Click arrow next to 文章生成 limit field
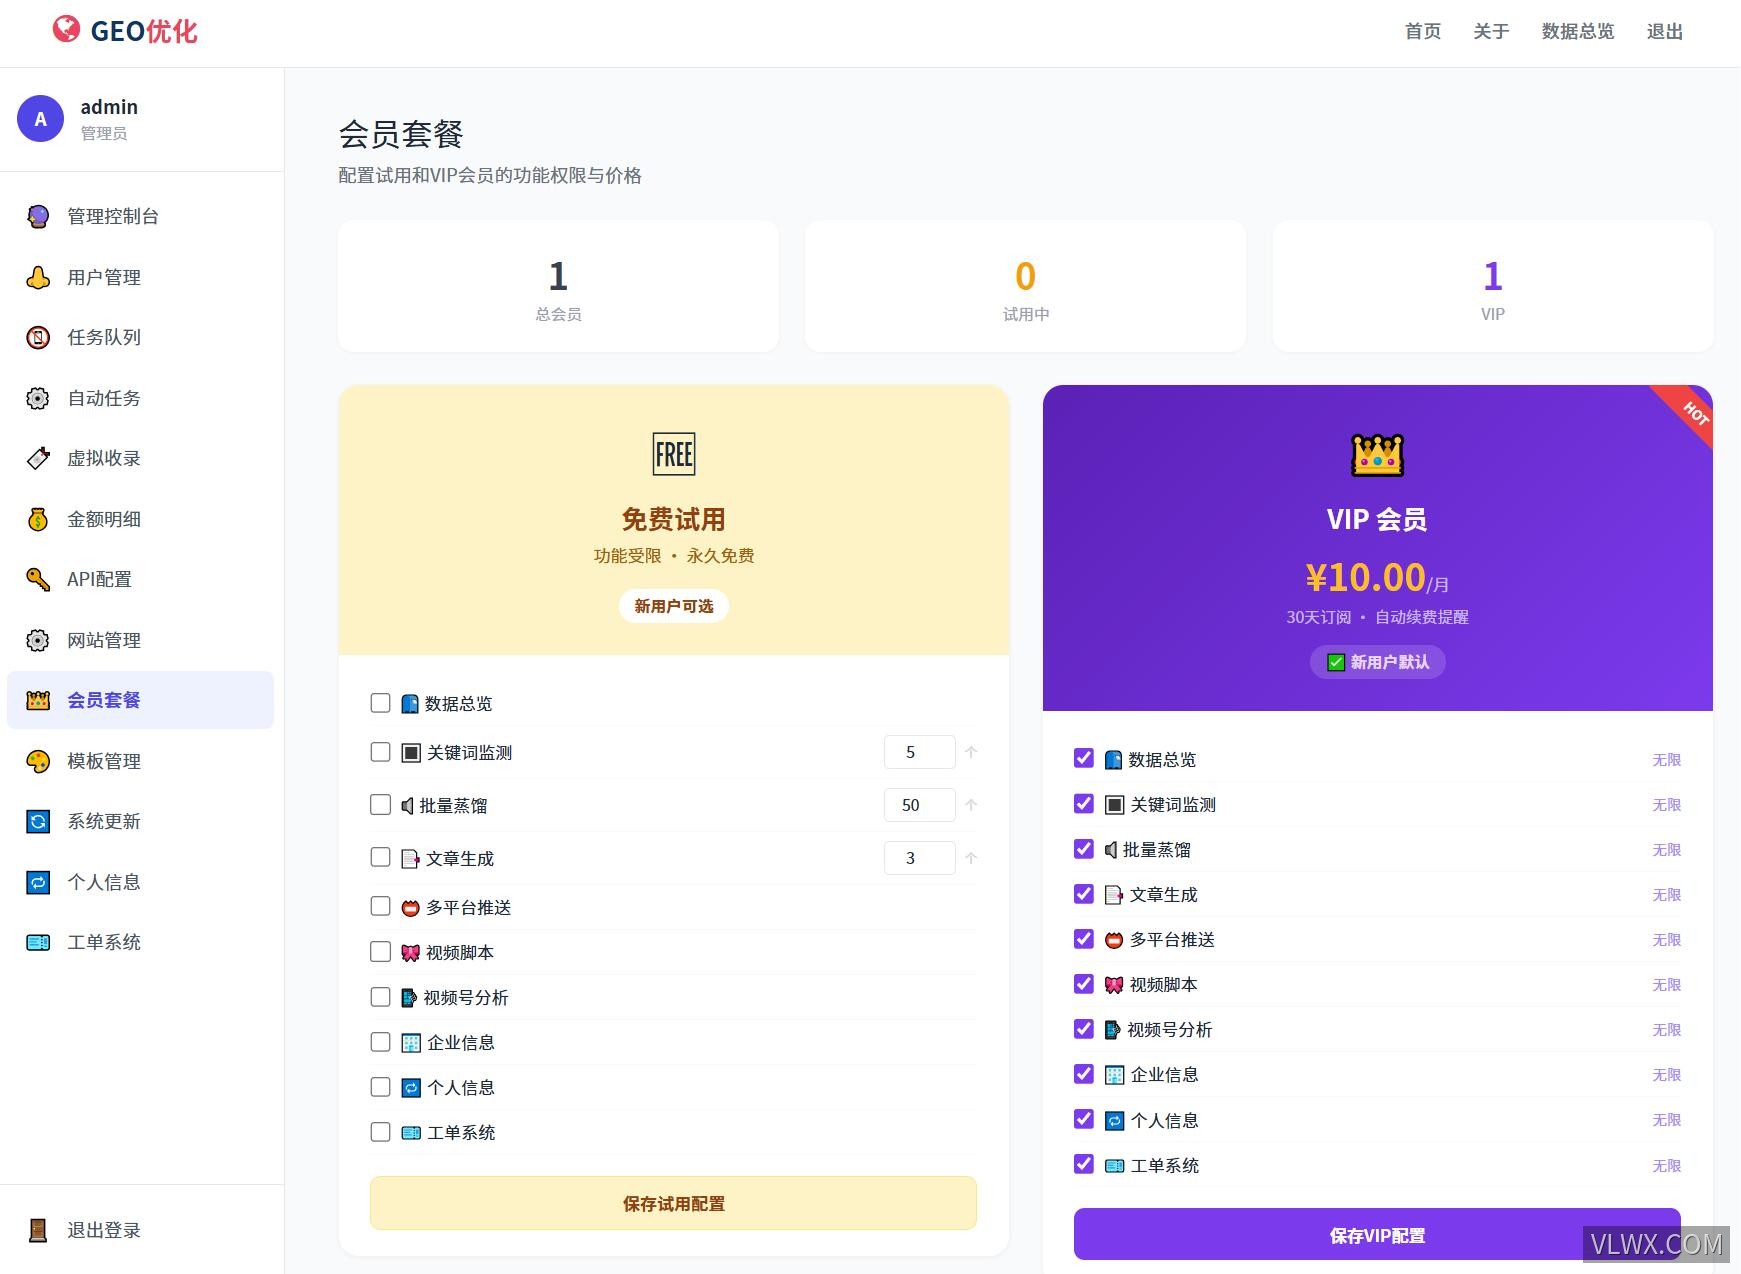Viewport: 1741px width, 1274px height. [970, 858]
